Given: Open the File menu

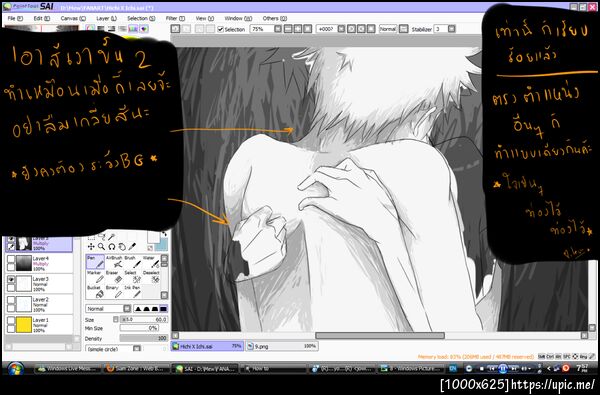Looking at the screenshot, I should (15, 18).
